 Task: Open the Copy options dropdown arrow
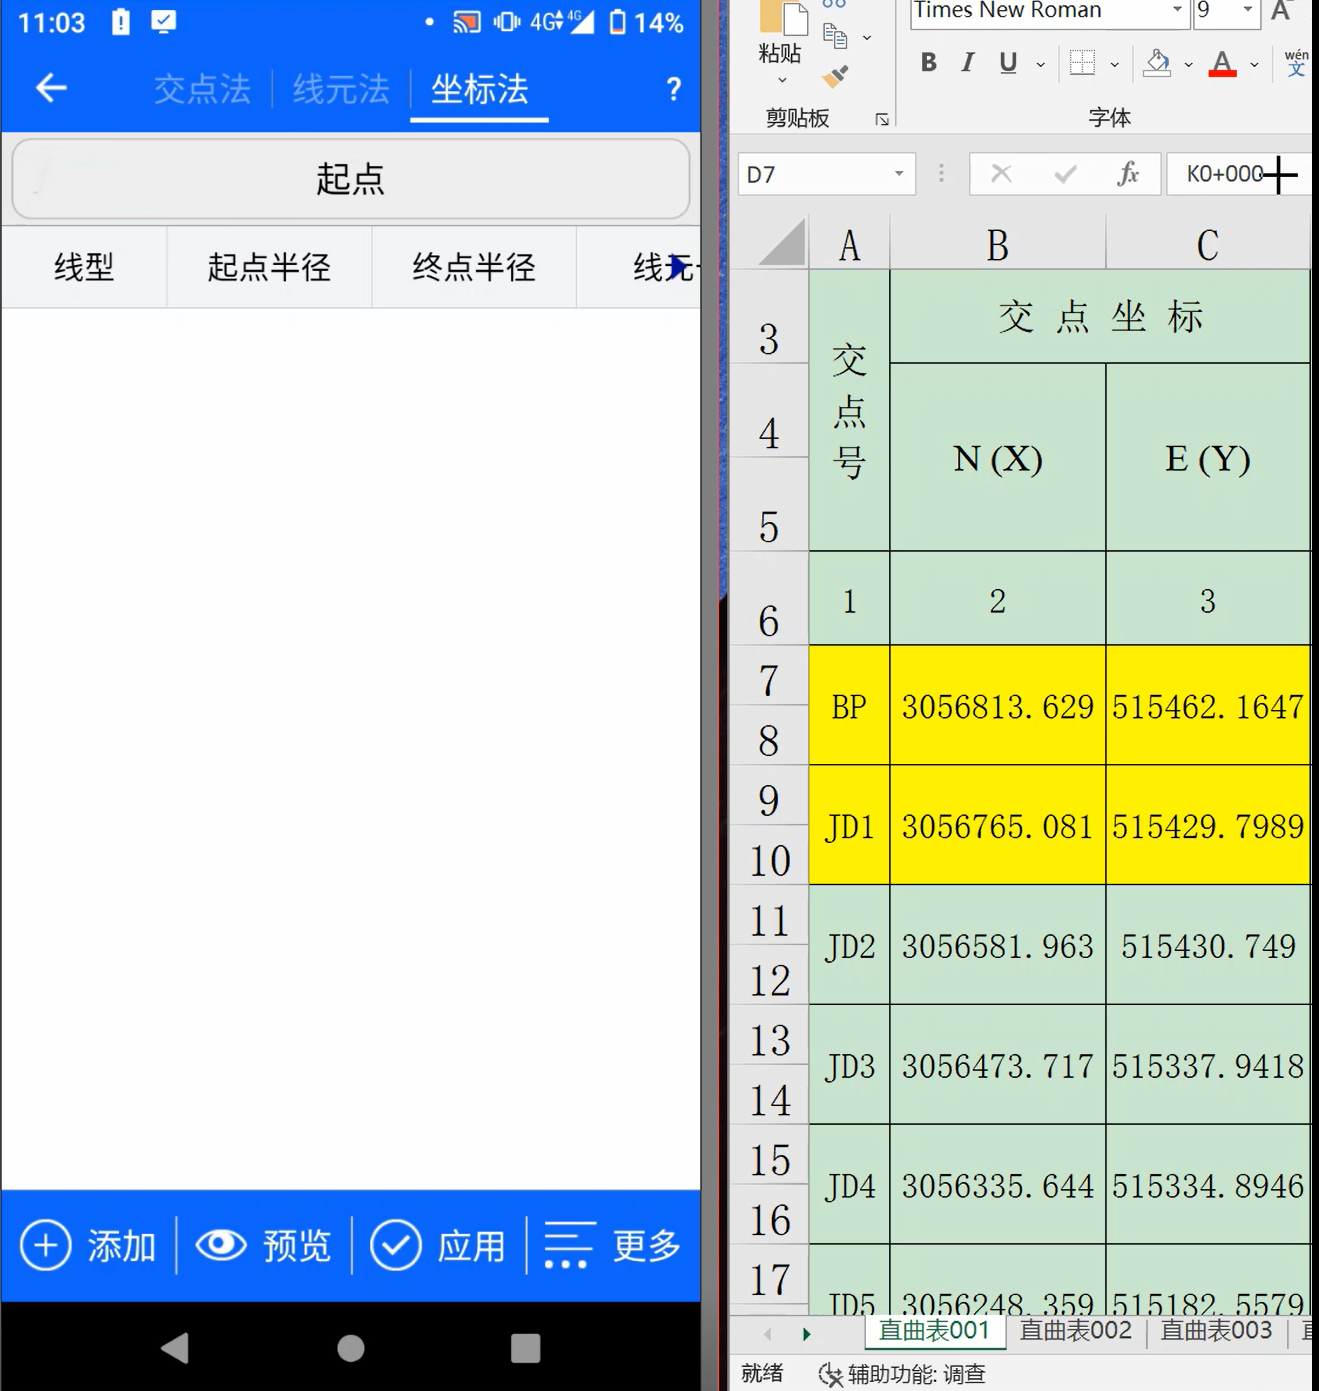pyautogui.click(x=867, y=38)
